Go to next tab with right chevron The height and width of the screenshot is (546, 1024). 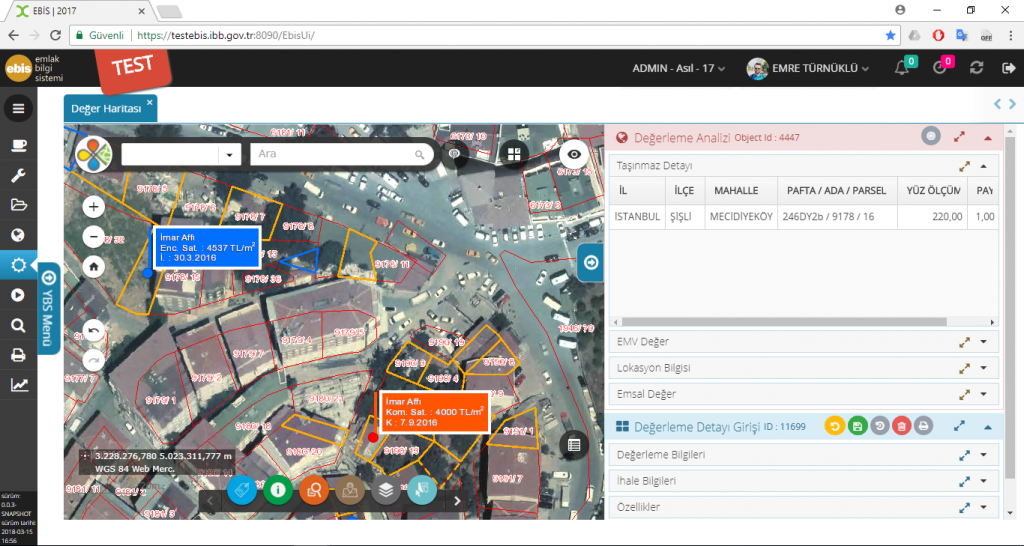pyautogui.click(x=1012, y=104)
